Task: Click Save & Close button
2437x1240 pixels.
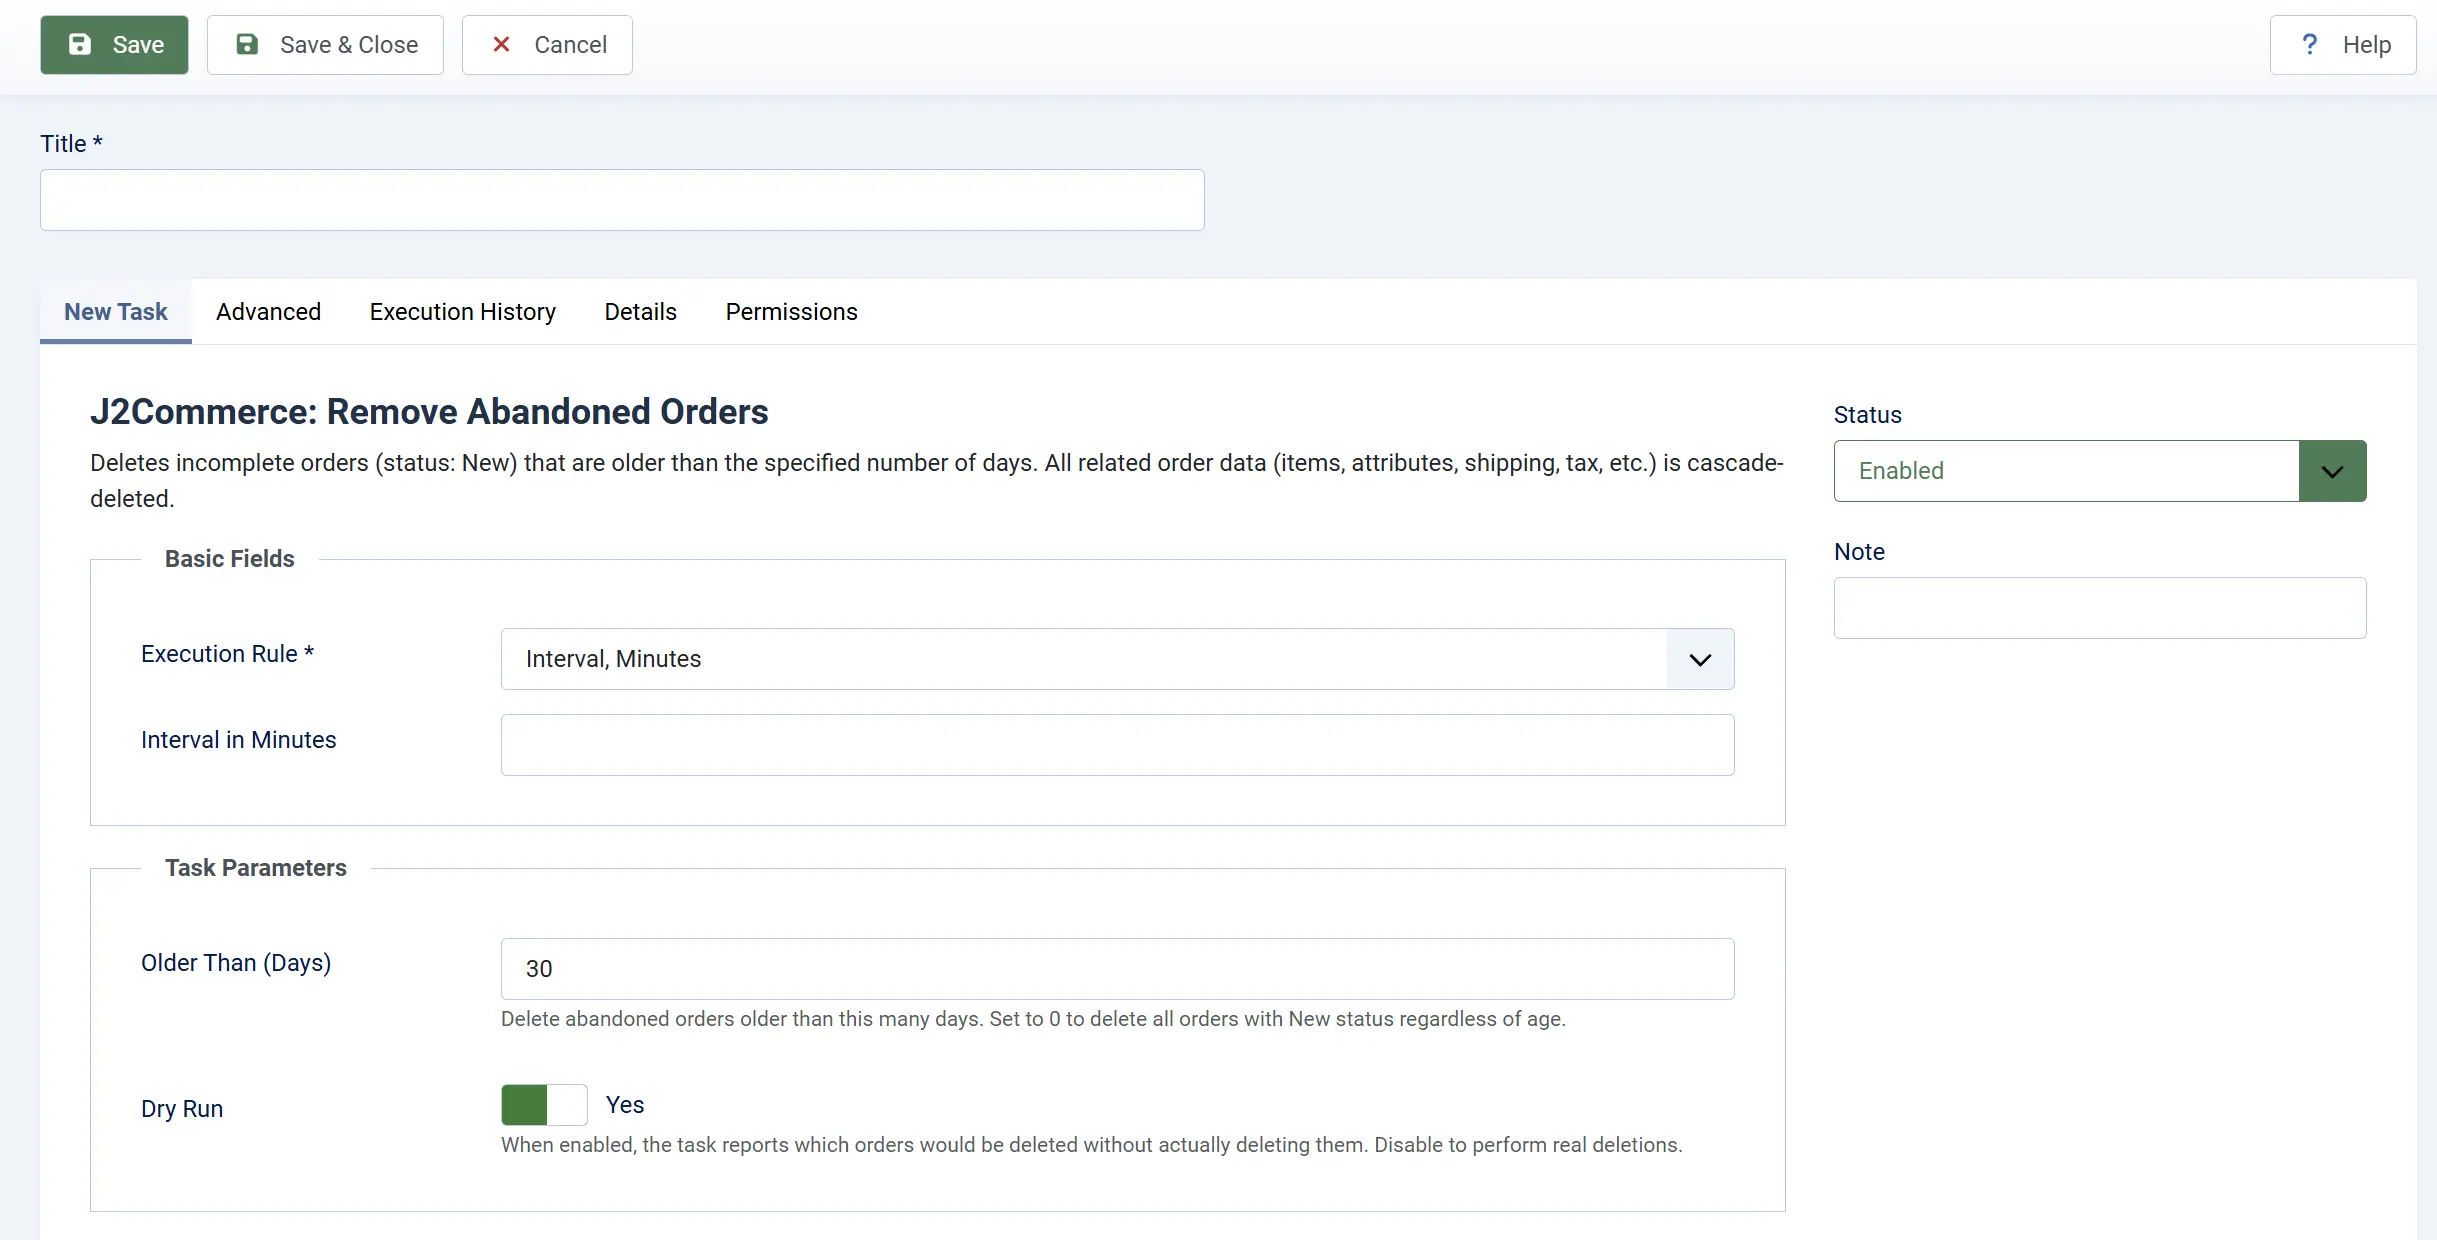Action: [x=325, y=45]
